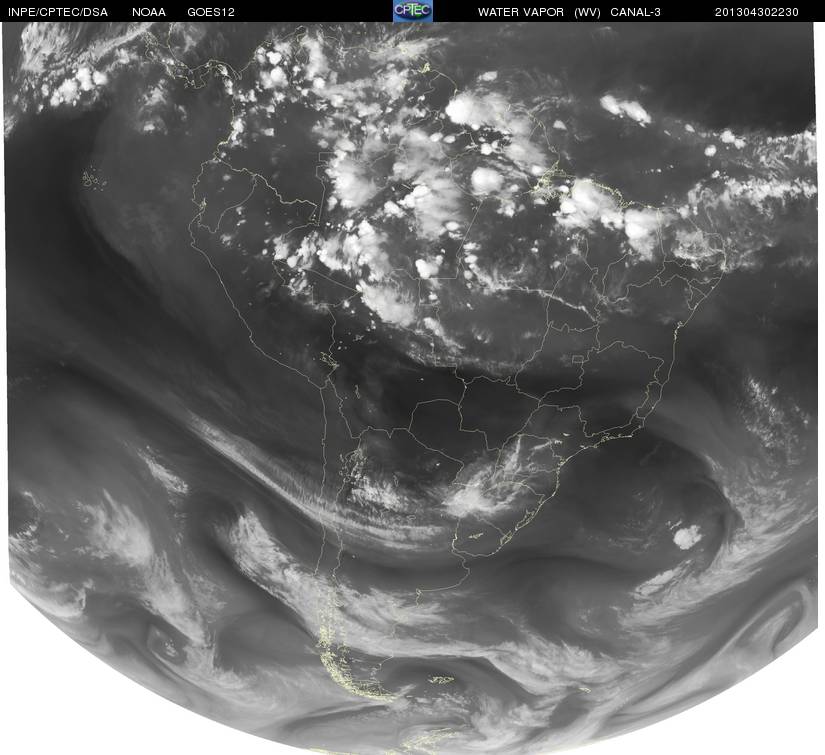
Task: Click the WATER VAPOR header text
Action: click(x=521, y=12)
